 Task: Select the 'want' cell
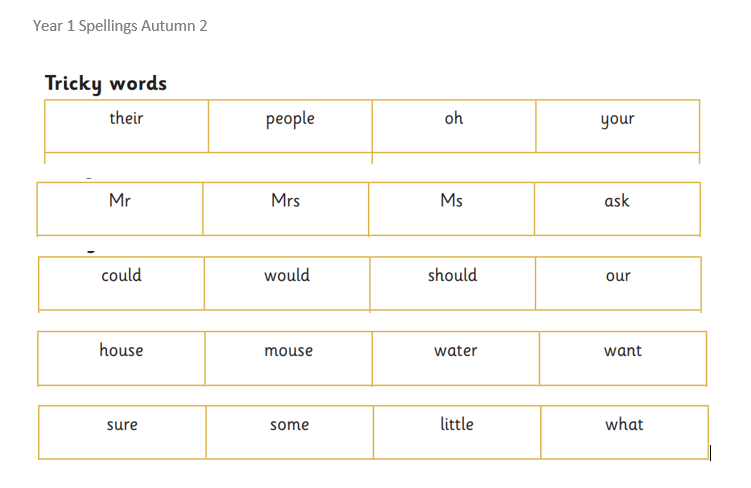pyautogui.click(x=623, y=351)
